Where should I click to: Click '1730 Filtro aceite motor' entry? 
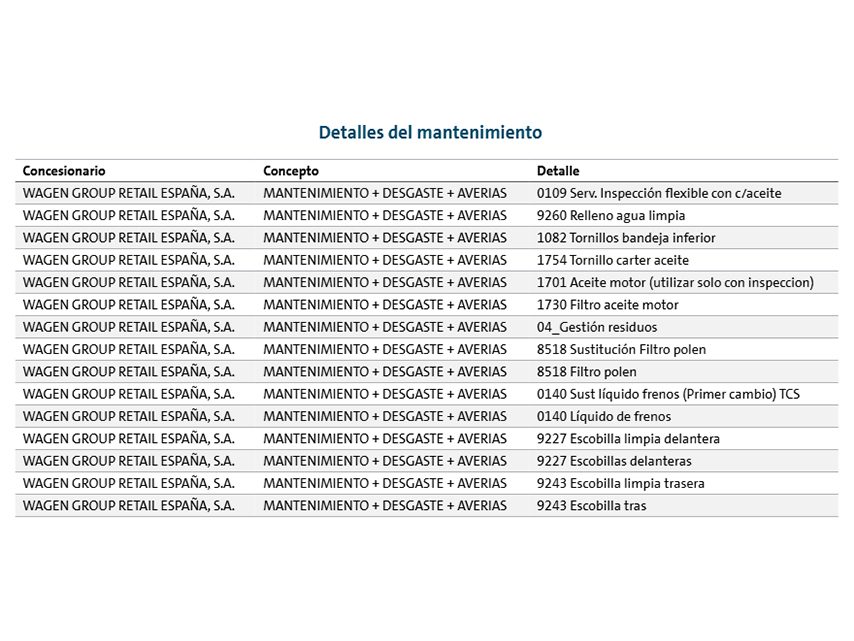607,305
